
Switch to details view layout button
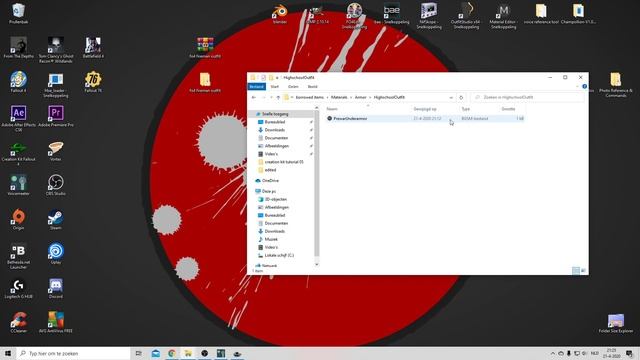pyautogui.click(x=576, y=271)
